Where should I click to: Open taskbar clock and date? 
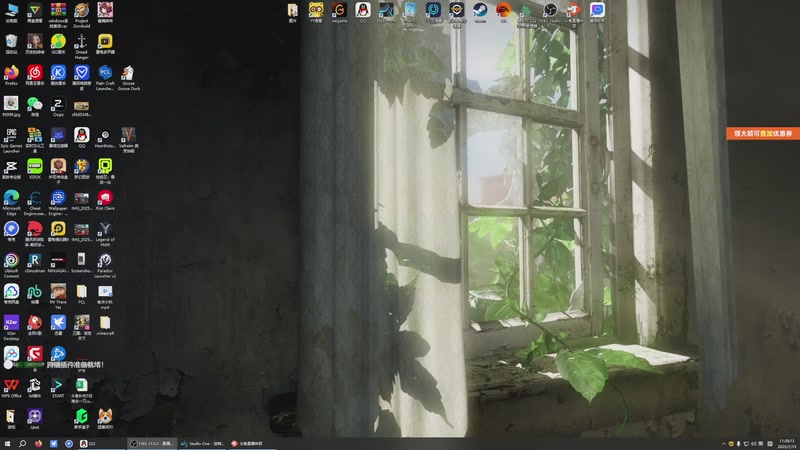tap(786, 444)
